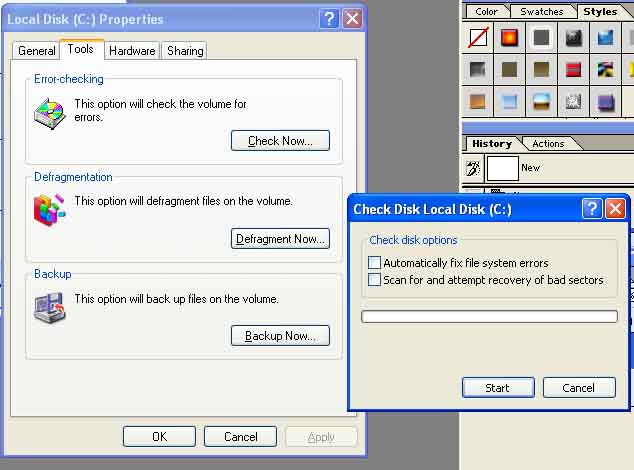This screenshot has width=634, height=470.
Task: Click the New history state label
Action: pos(530,168)
